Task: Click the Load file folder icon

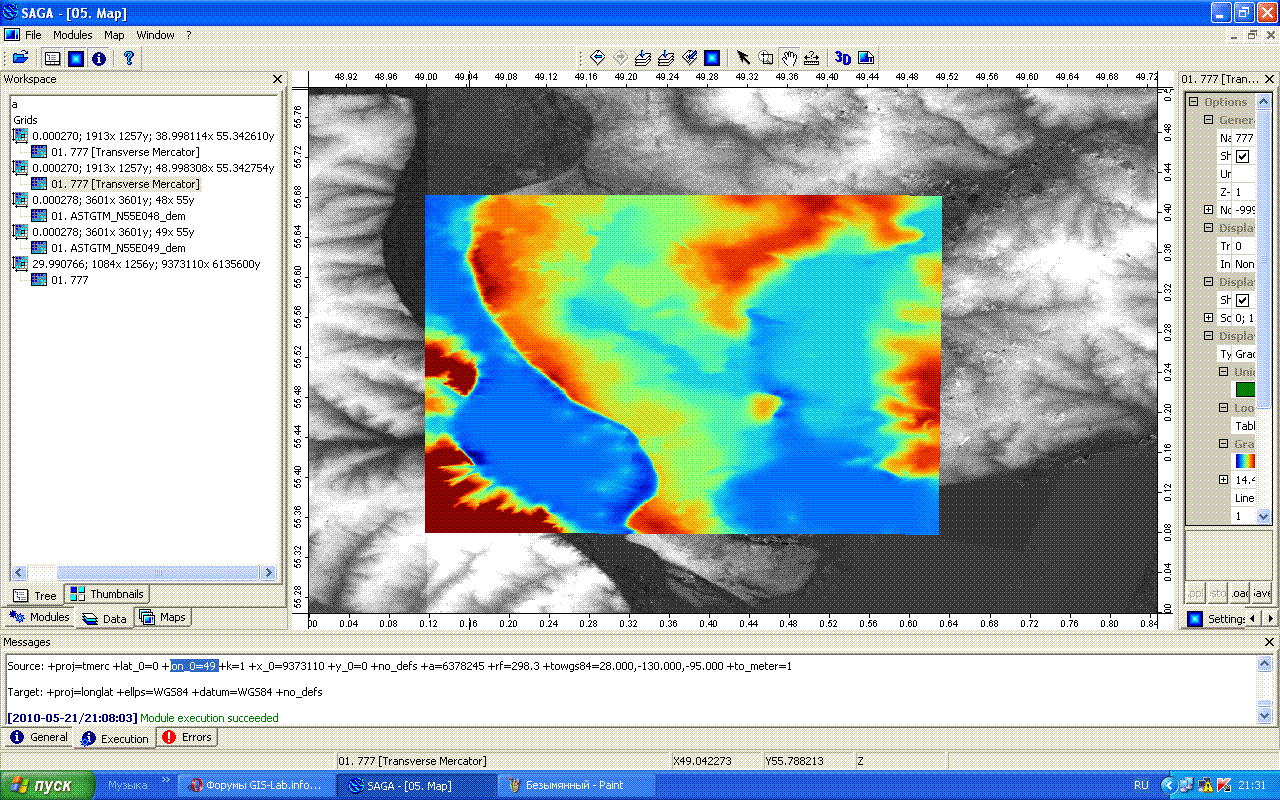Action: [x=20, y=58]
